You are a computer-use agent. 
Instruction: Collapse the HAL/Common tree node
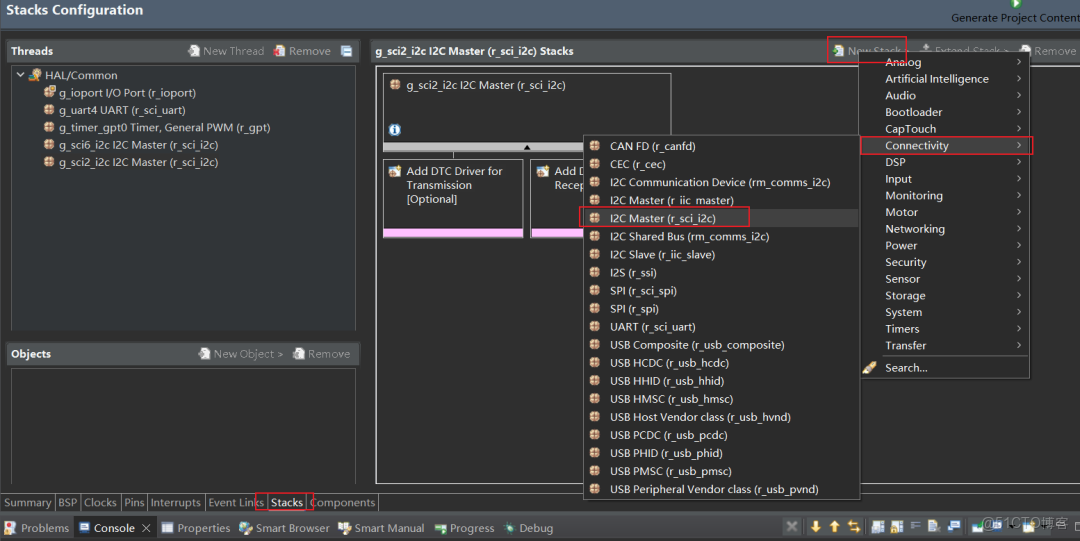coord(20,75)
